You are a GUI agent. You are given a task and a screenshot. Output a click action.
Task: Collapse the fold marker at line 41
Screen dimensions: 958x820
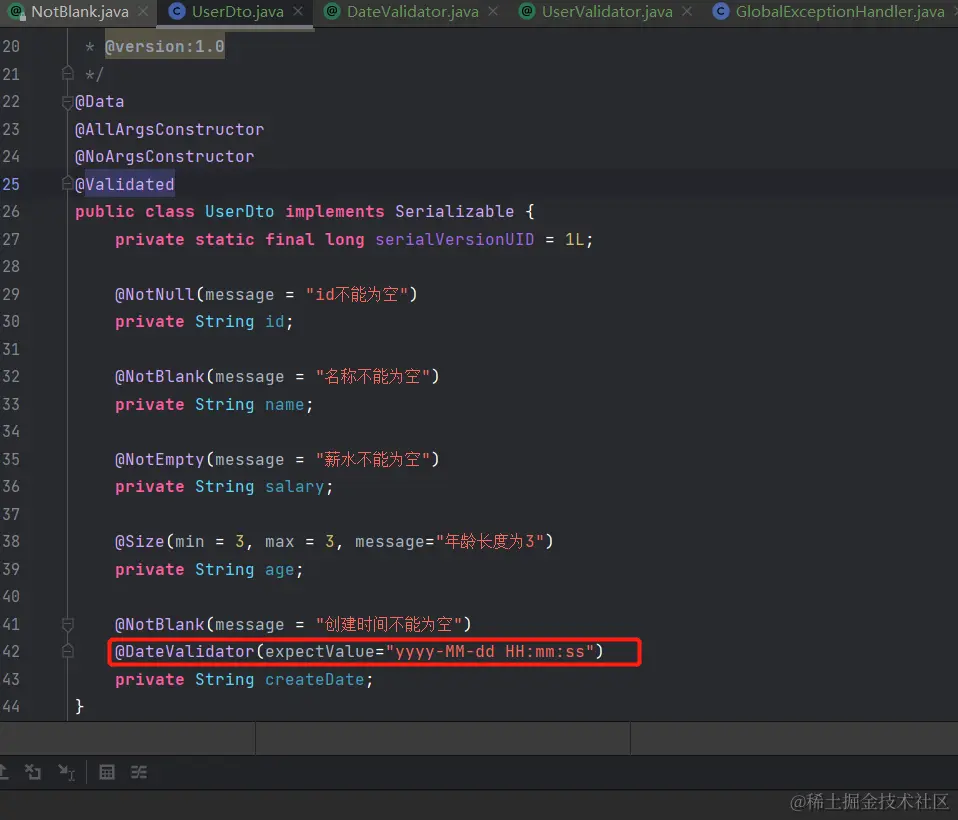(68, 624)
